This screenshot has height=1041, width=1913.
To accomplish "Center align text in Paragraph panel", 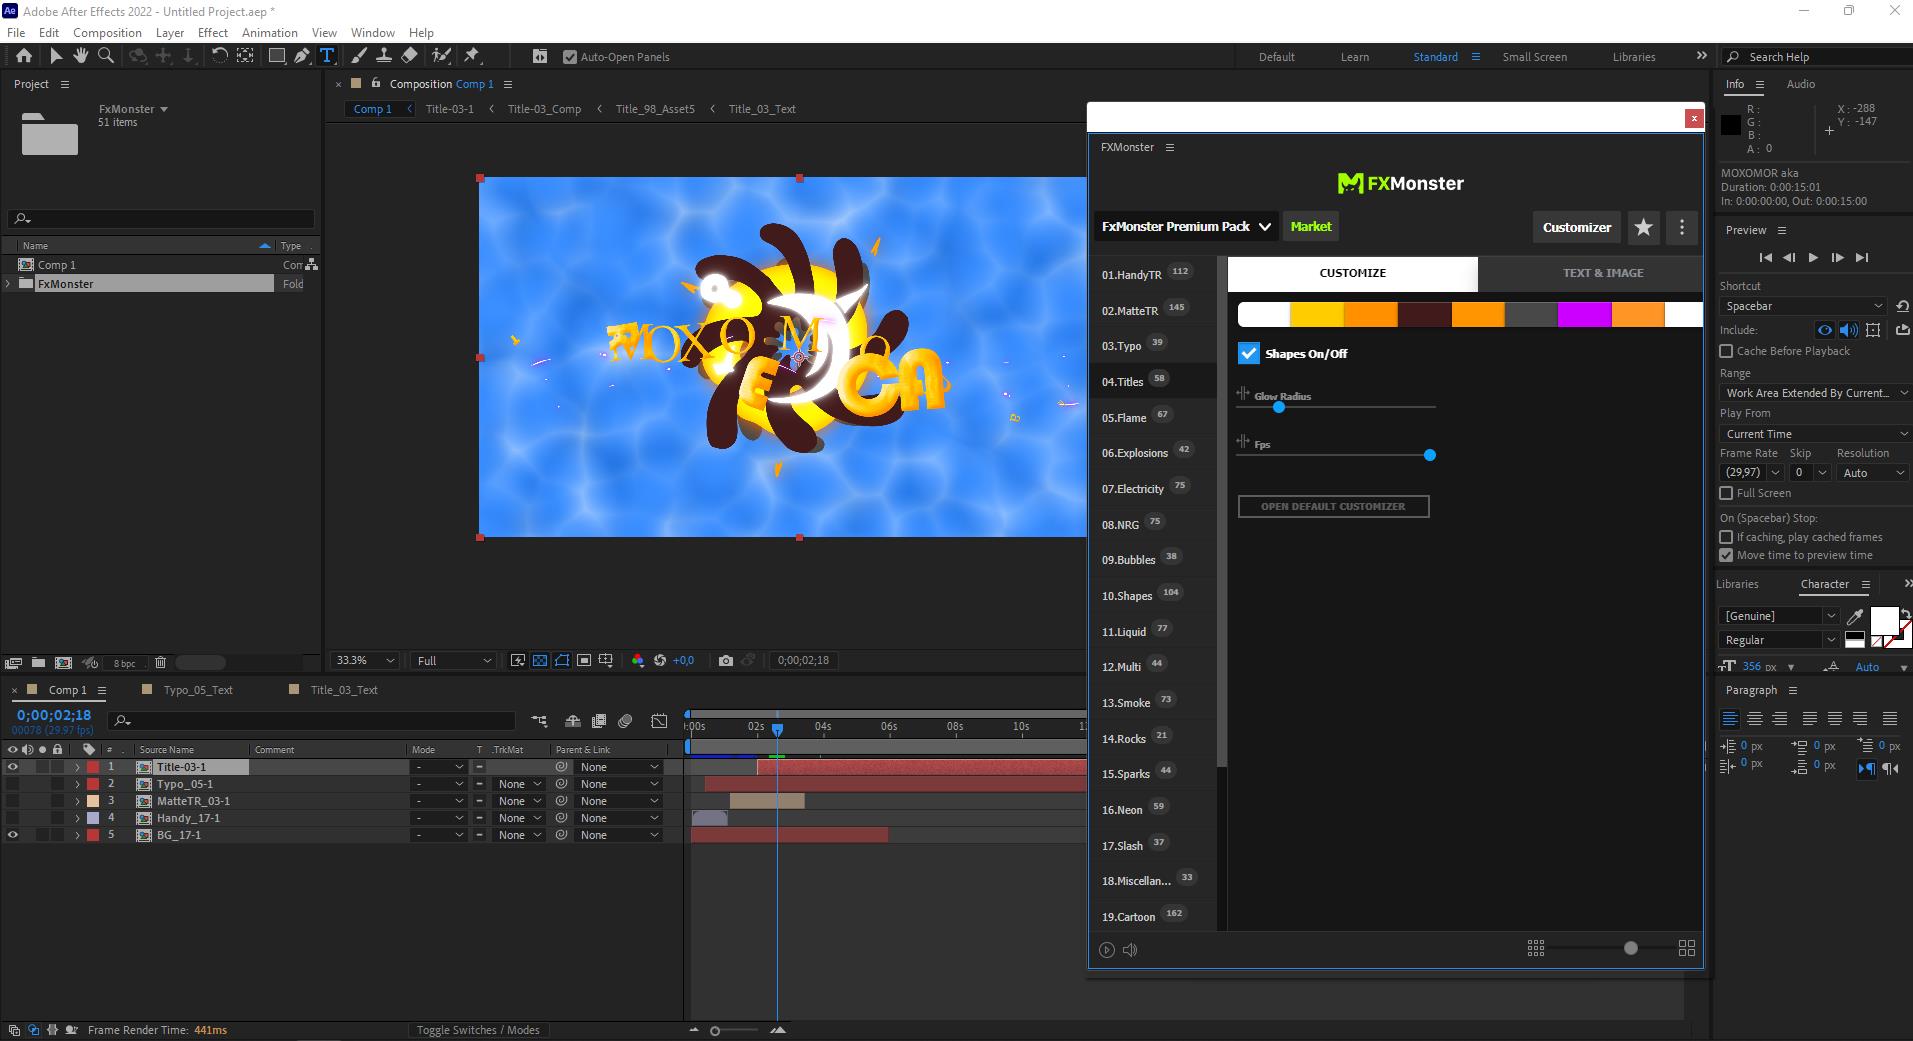I will tap(1755, 718).
